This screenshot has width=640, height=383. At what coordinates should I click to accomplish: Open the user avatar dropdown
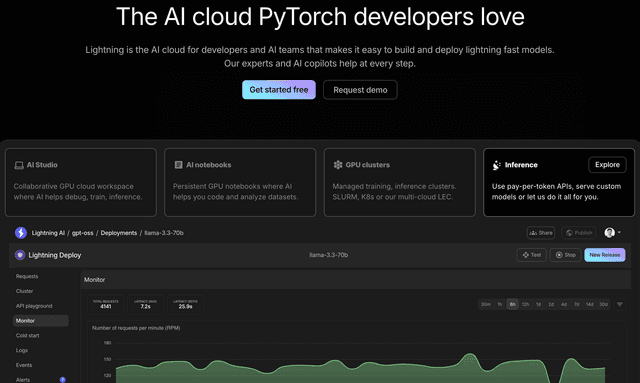(x=613, y=233)
